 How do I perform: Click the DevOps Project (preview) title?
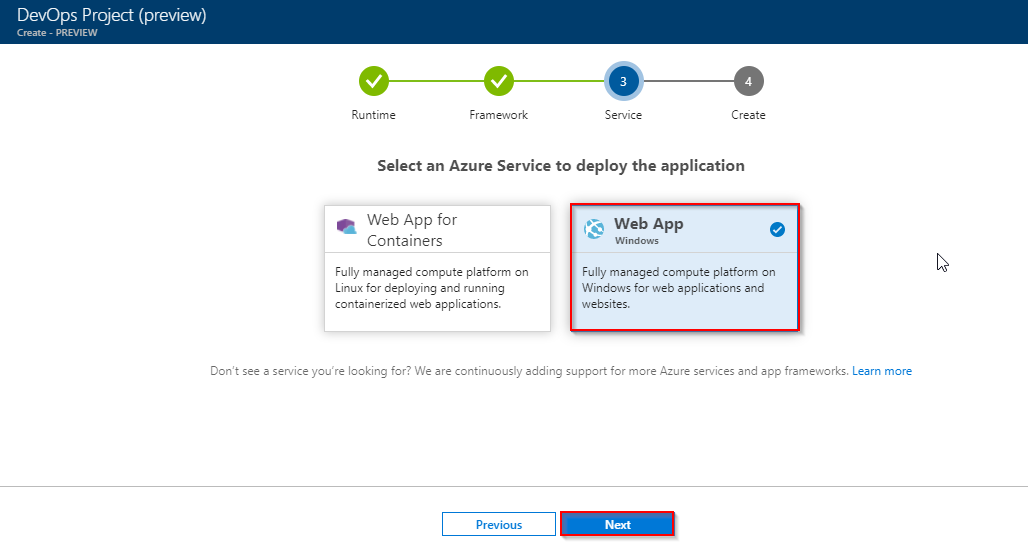point(111,15)
